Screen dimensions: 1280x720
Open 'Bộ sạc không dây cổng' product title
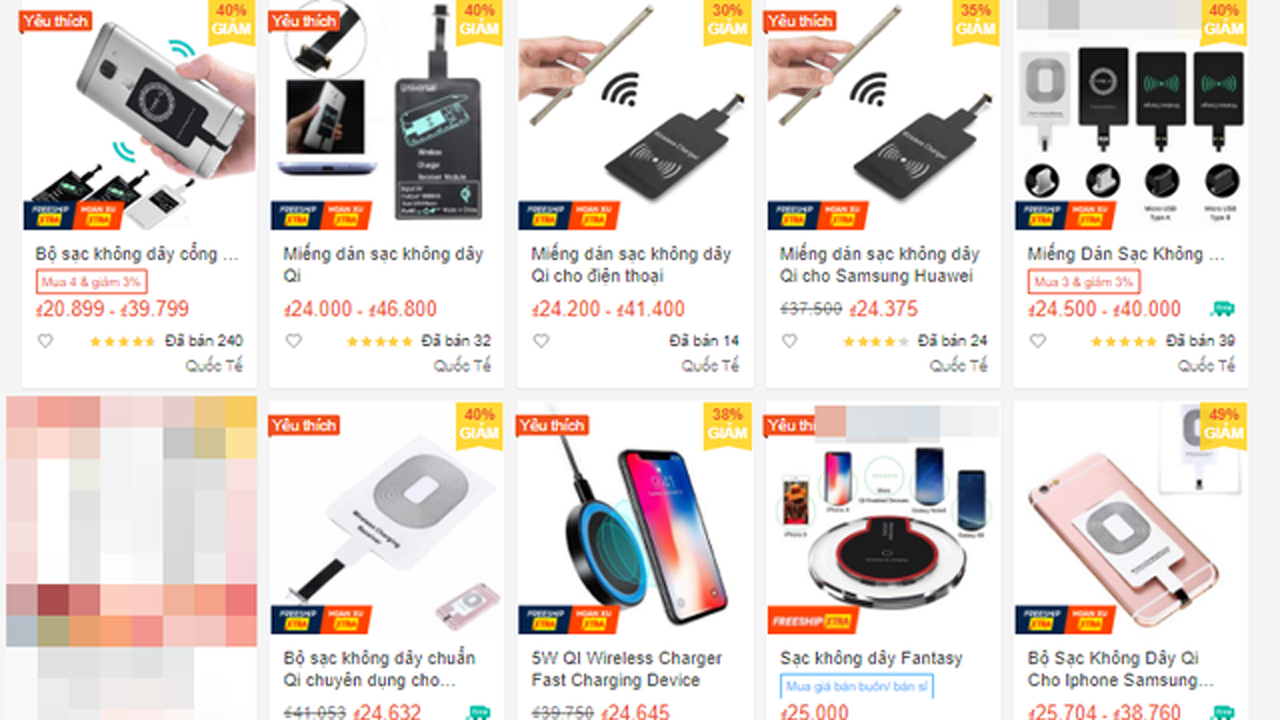[x=137, y=254]
